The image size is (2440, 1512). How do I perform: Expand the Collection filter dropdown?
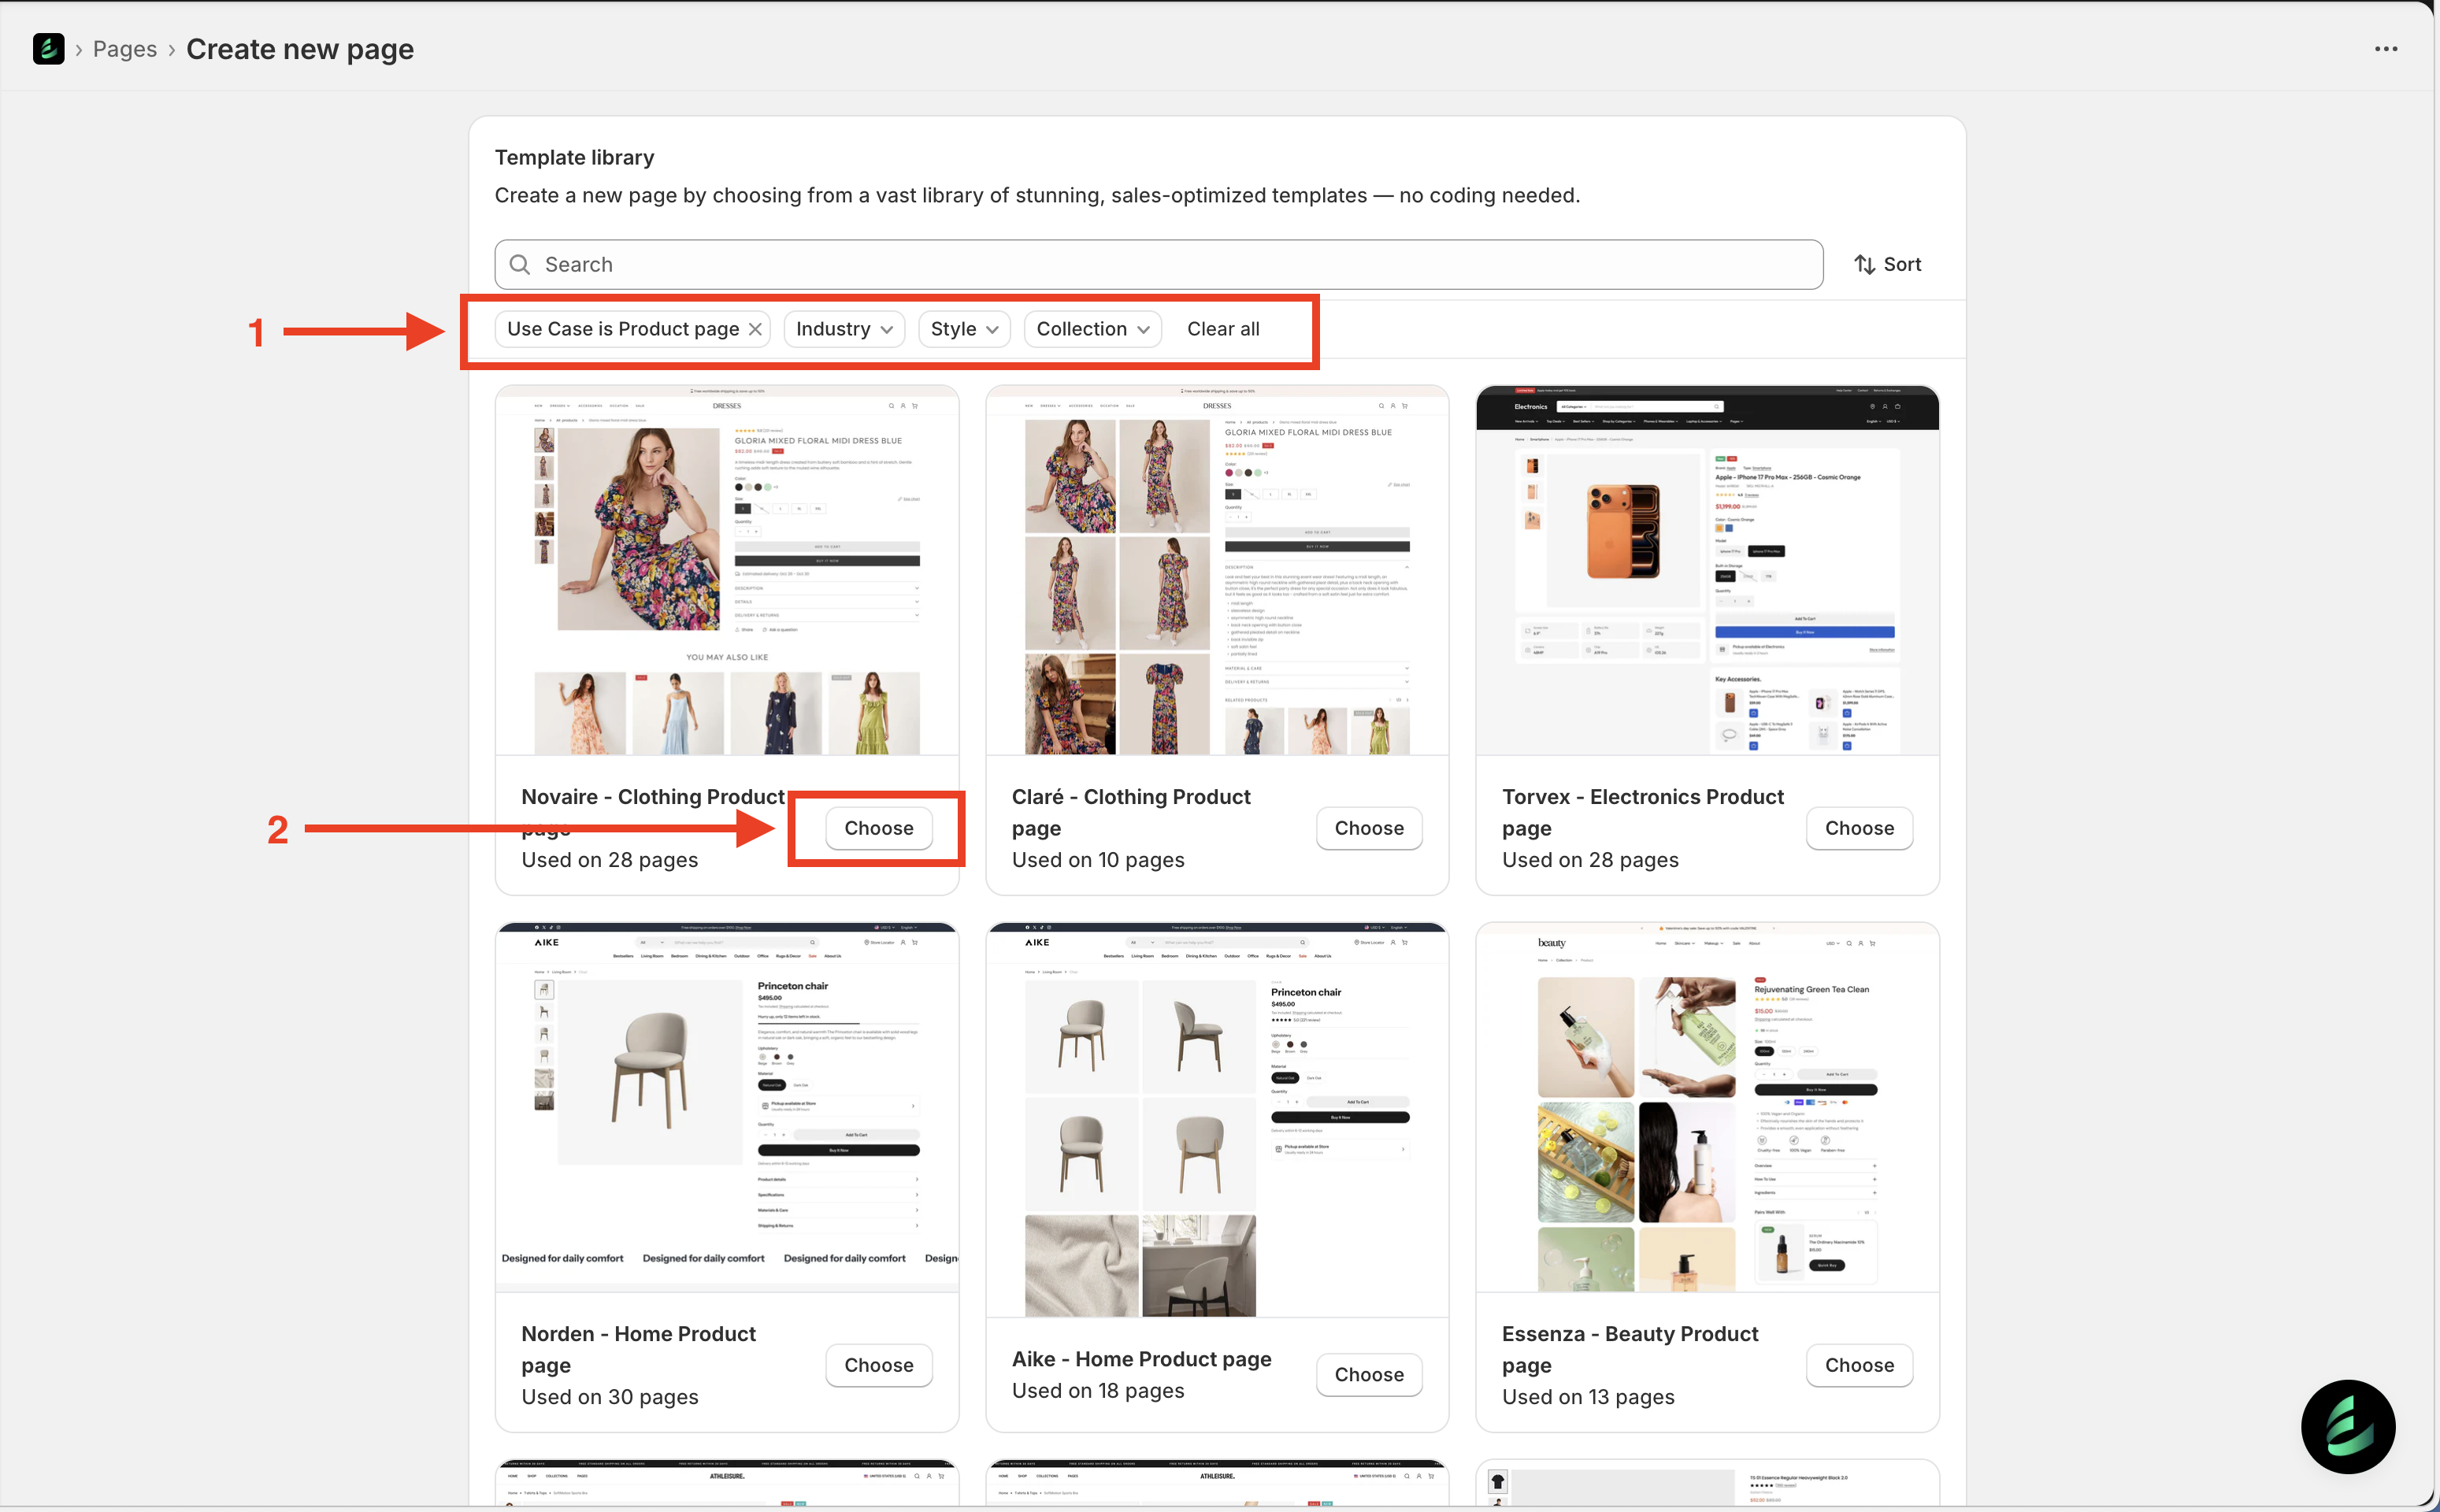point(1092,329)
